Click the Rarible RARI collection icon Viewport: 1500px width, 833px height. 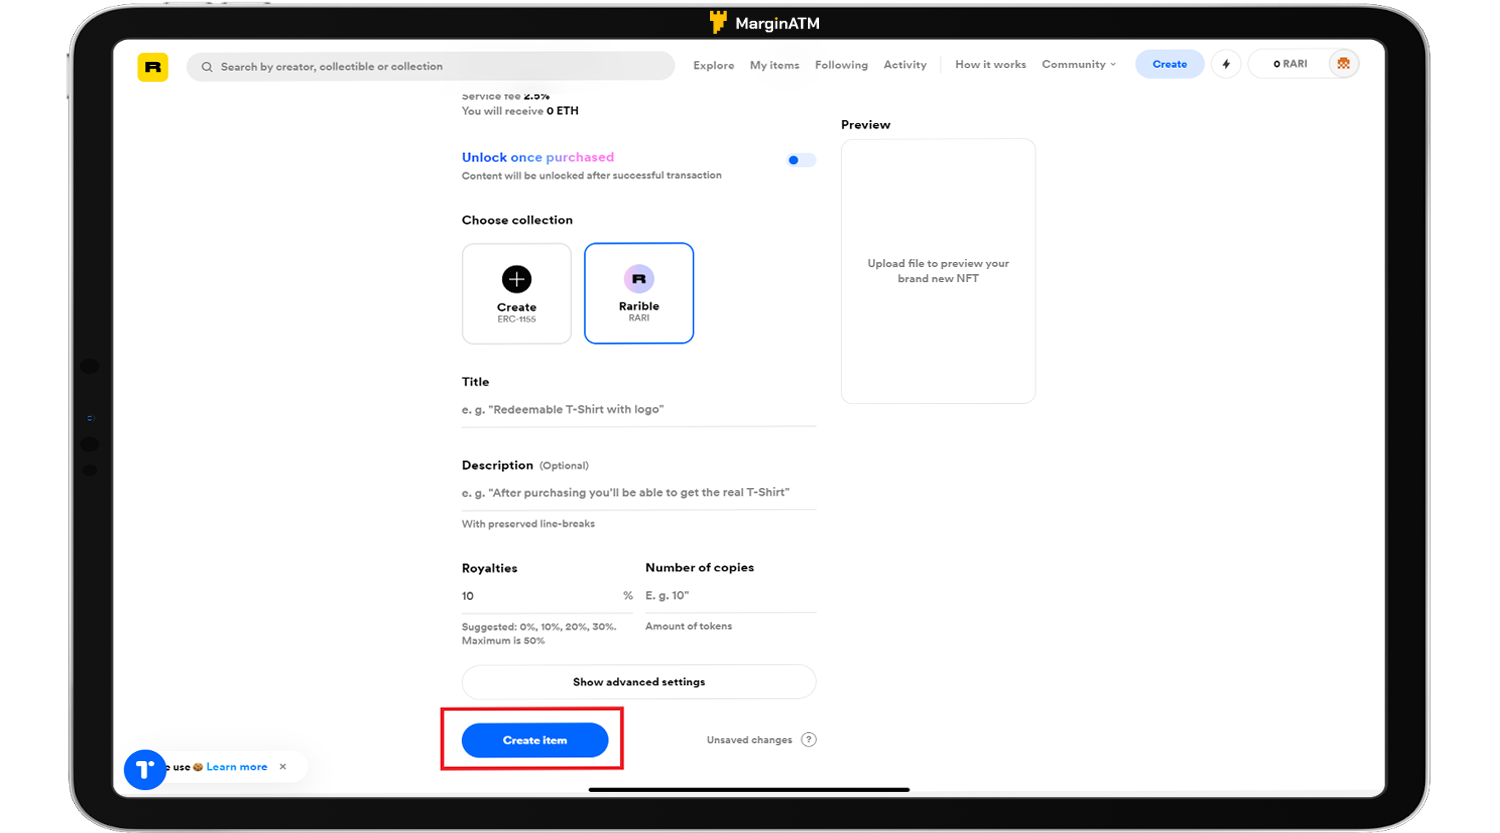point(639,279)
